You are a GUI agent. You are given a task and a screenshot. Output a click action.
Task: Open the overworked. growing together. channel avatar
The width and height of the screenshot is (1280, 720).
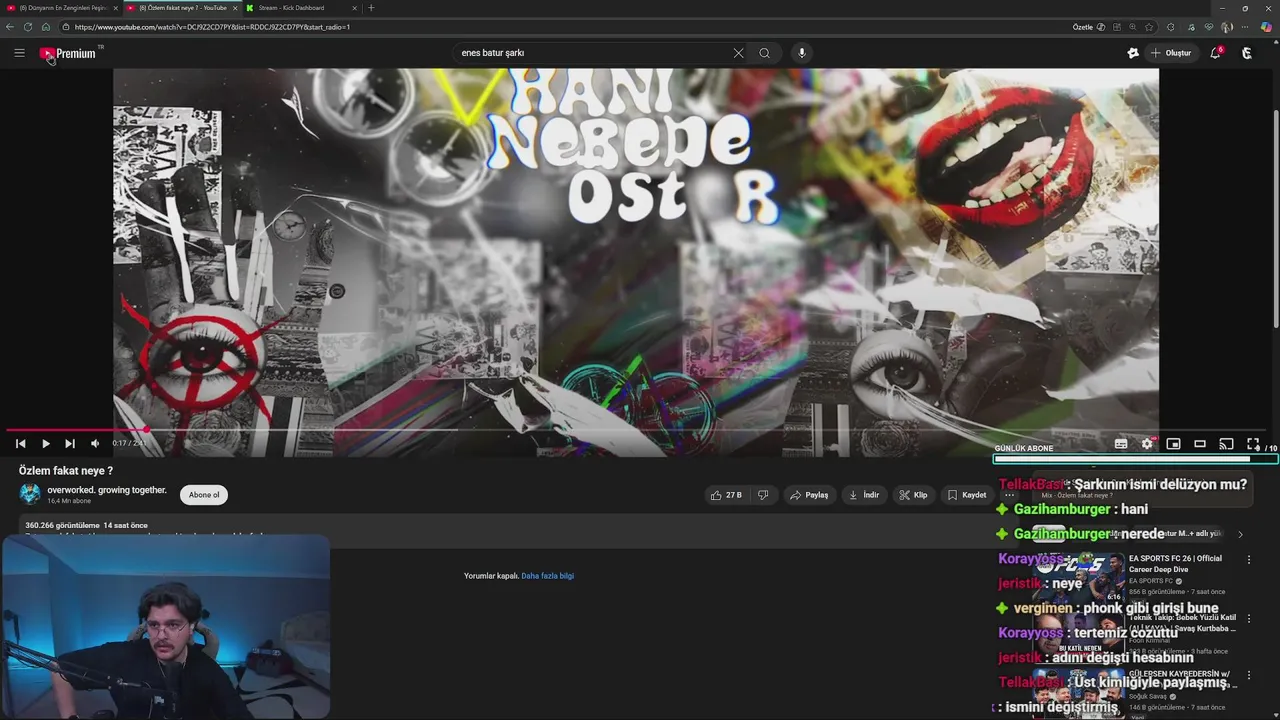coord(30,494)
